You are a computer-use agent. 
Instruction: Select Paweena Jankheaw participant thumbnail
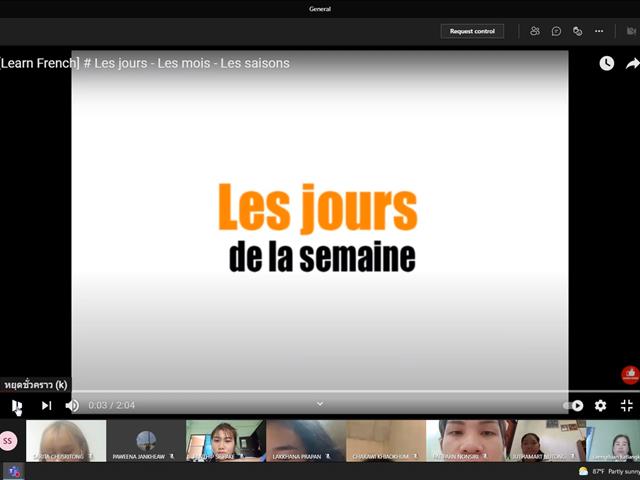tap(146, 441)
